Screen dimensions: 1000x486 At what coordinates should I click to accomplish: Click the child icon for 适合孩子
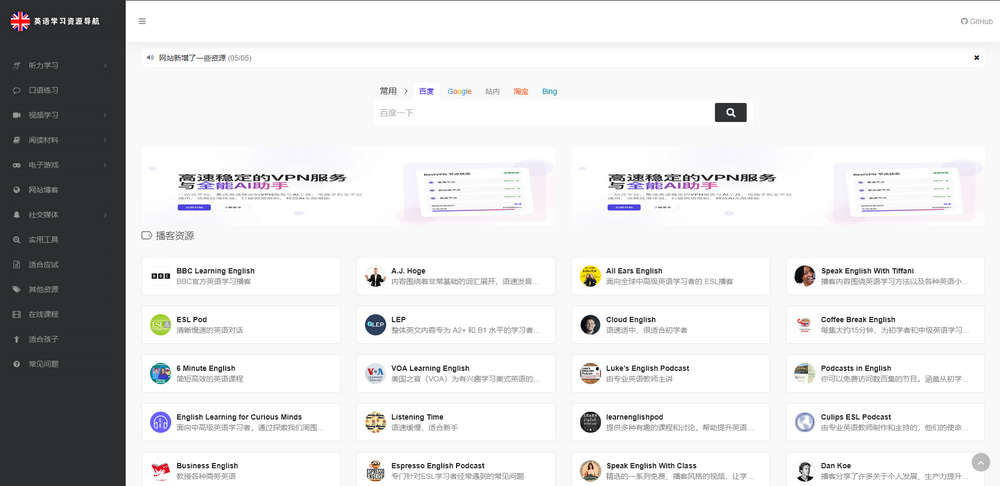coord(17,339)
